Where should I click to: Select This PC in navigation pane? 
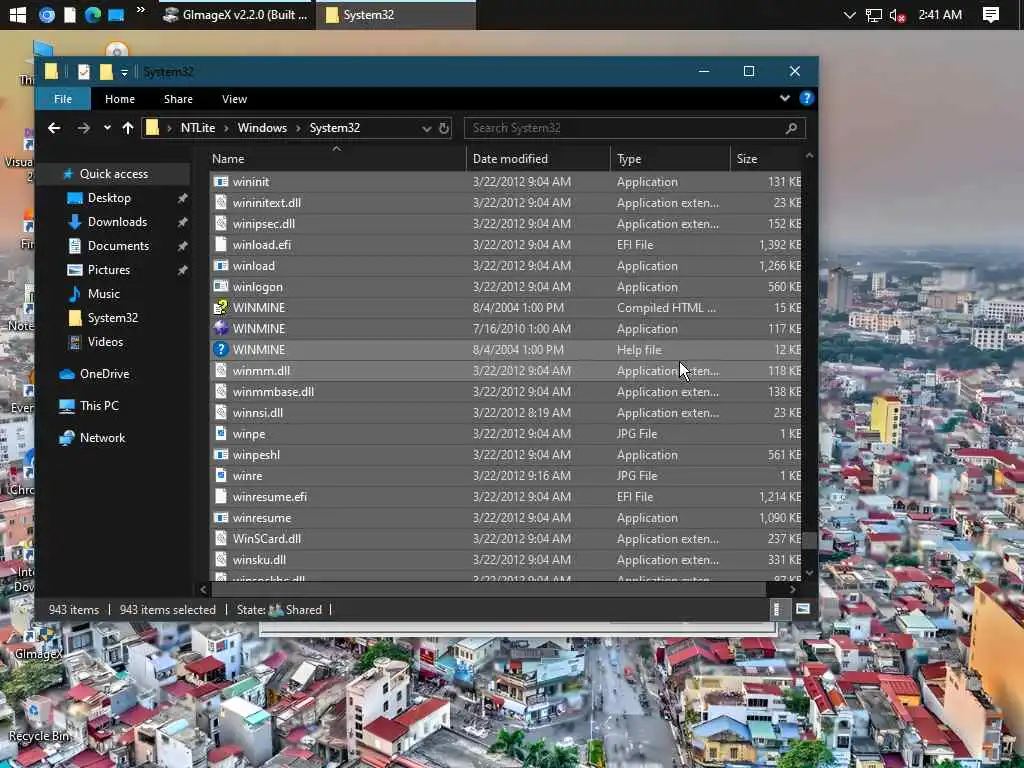pos(99,406)
